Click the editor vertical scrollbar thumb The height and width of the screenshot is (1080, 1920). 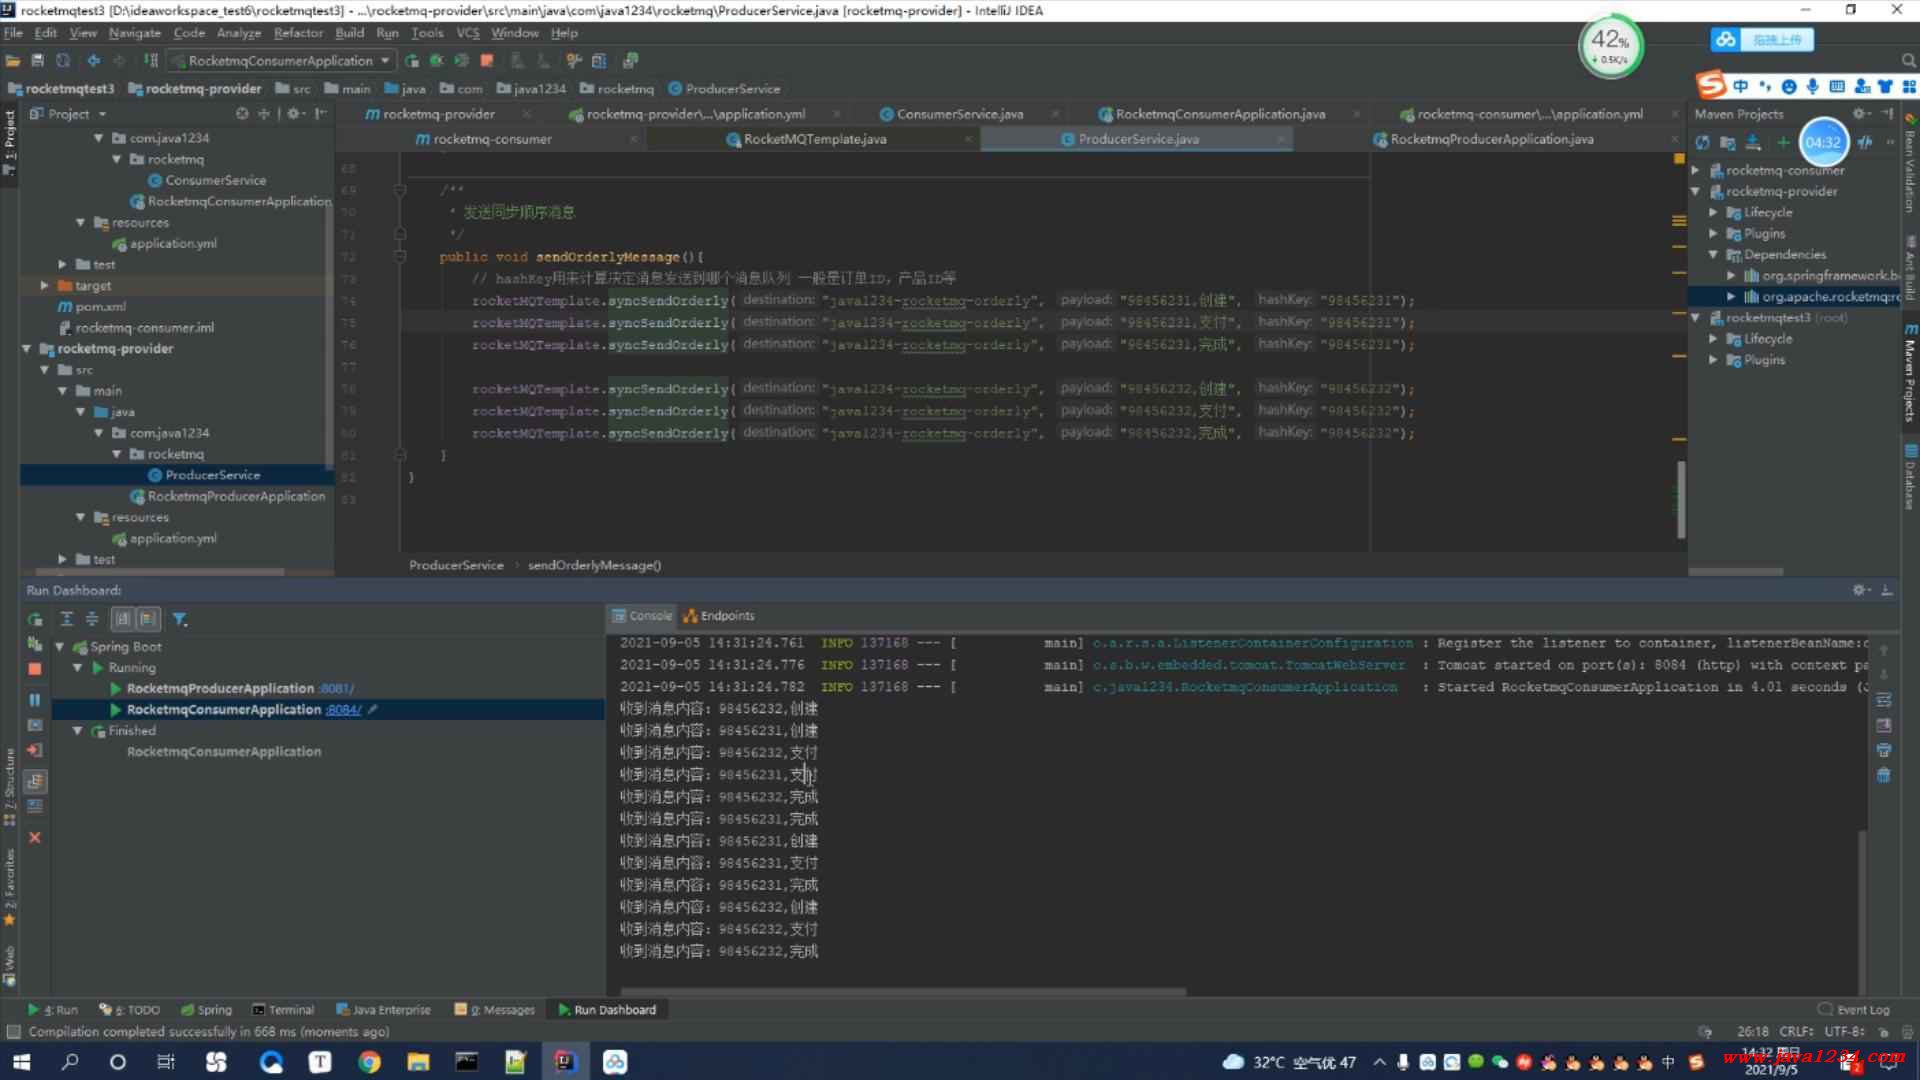pyautogui.click(x=1680, y=500)
